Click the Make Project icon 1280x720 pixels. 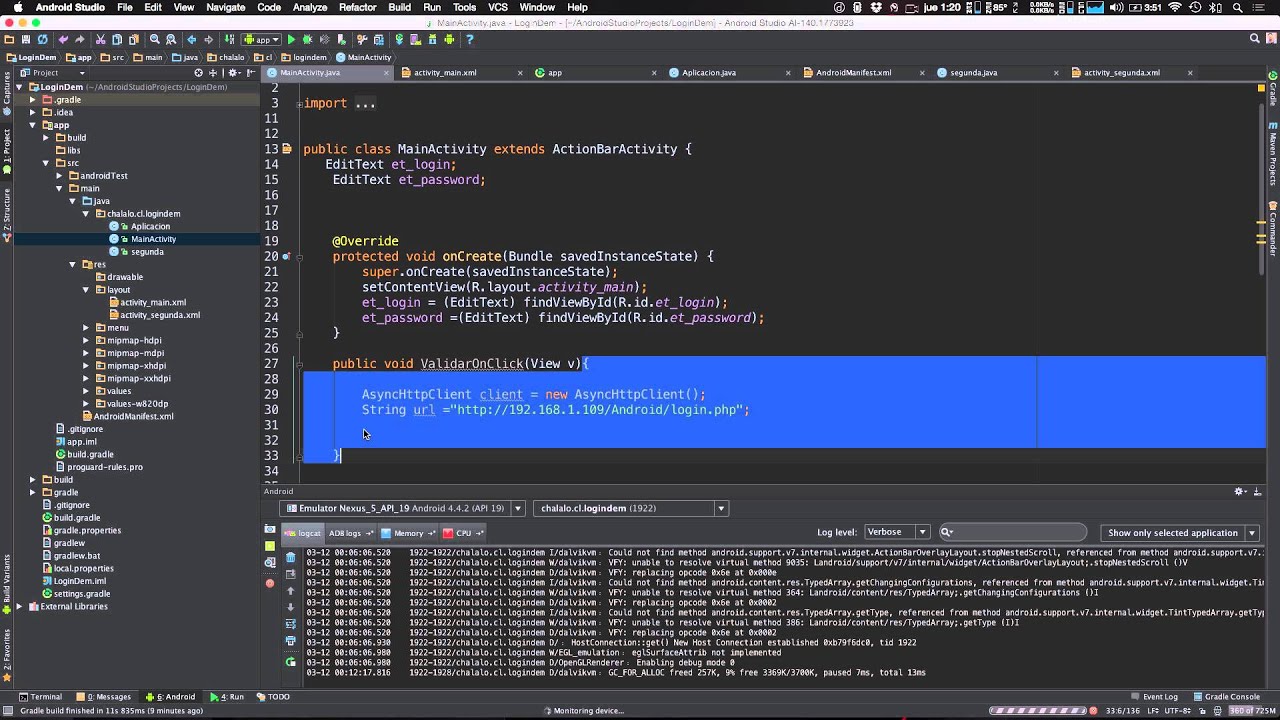coord(229,40)
